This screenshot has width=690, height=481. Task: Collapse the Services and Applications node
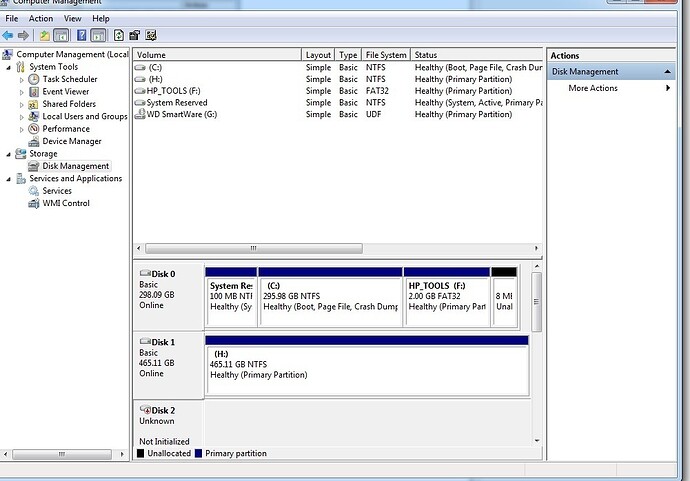[8, 179]
